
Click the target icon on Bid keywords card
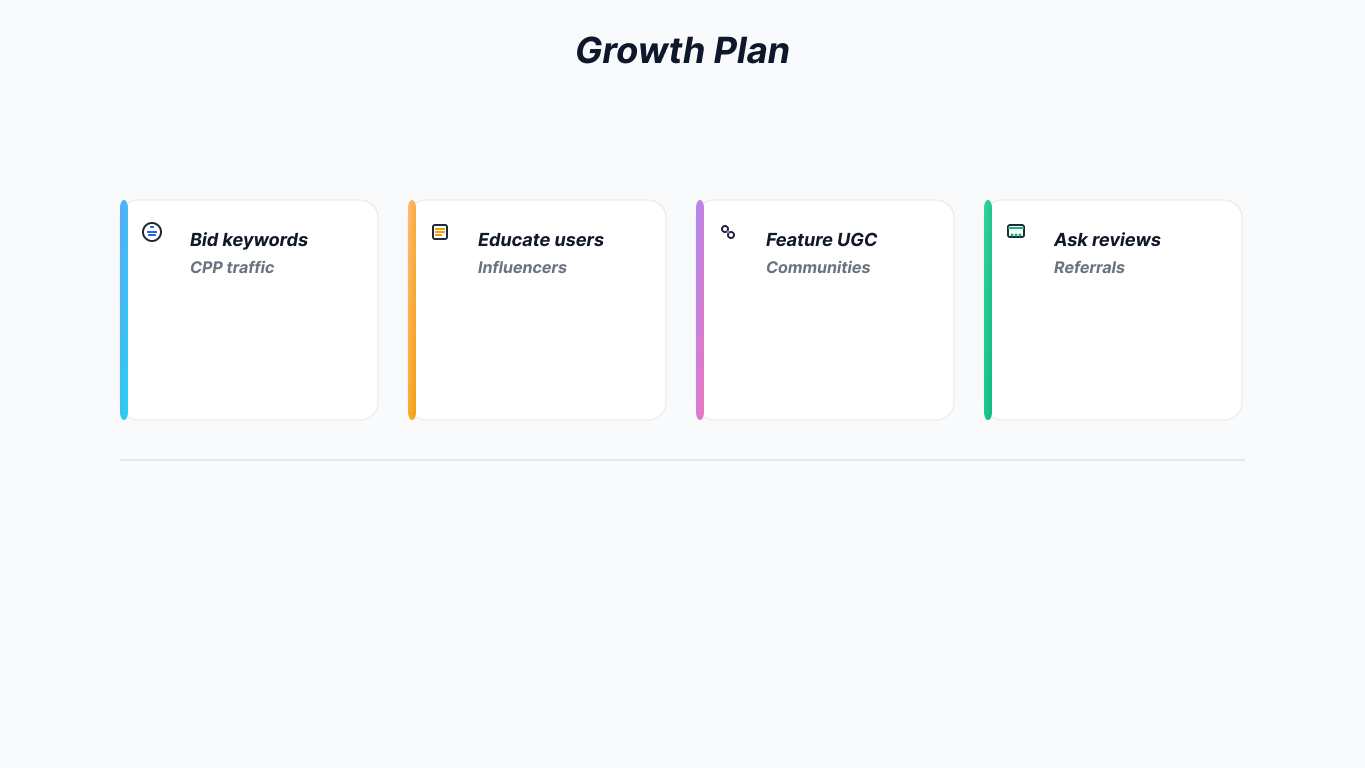point(151,231)
